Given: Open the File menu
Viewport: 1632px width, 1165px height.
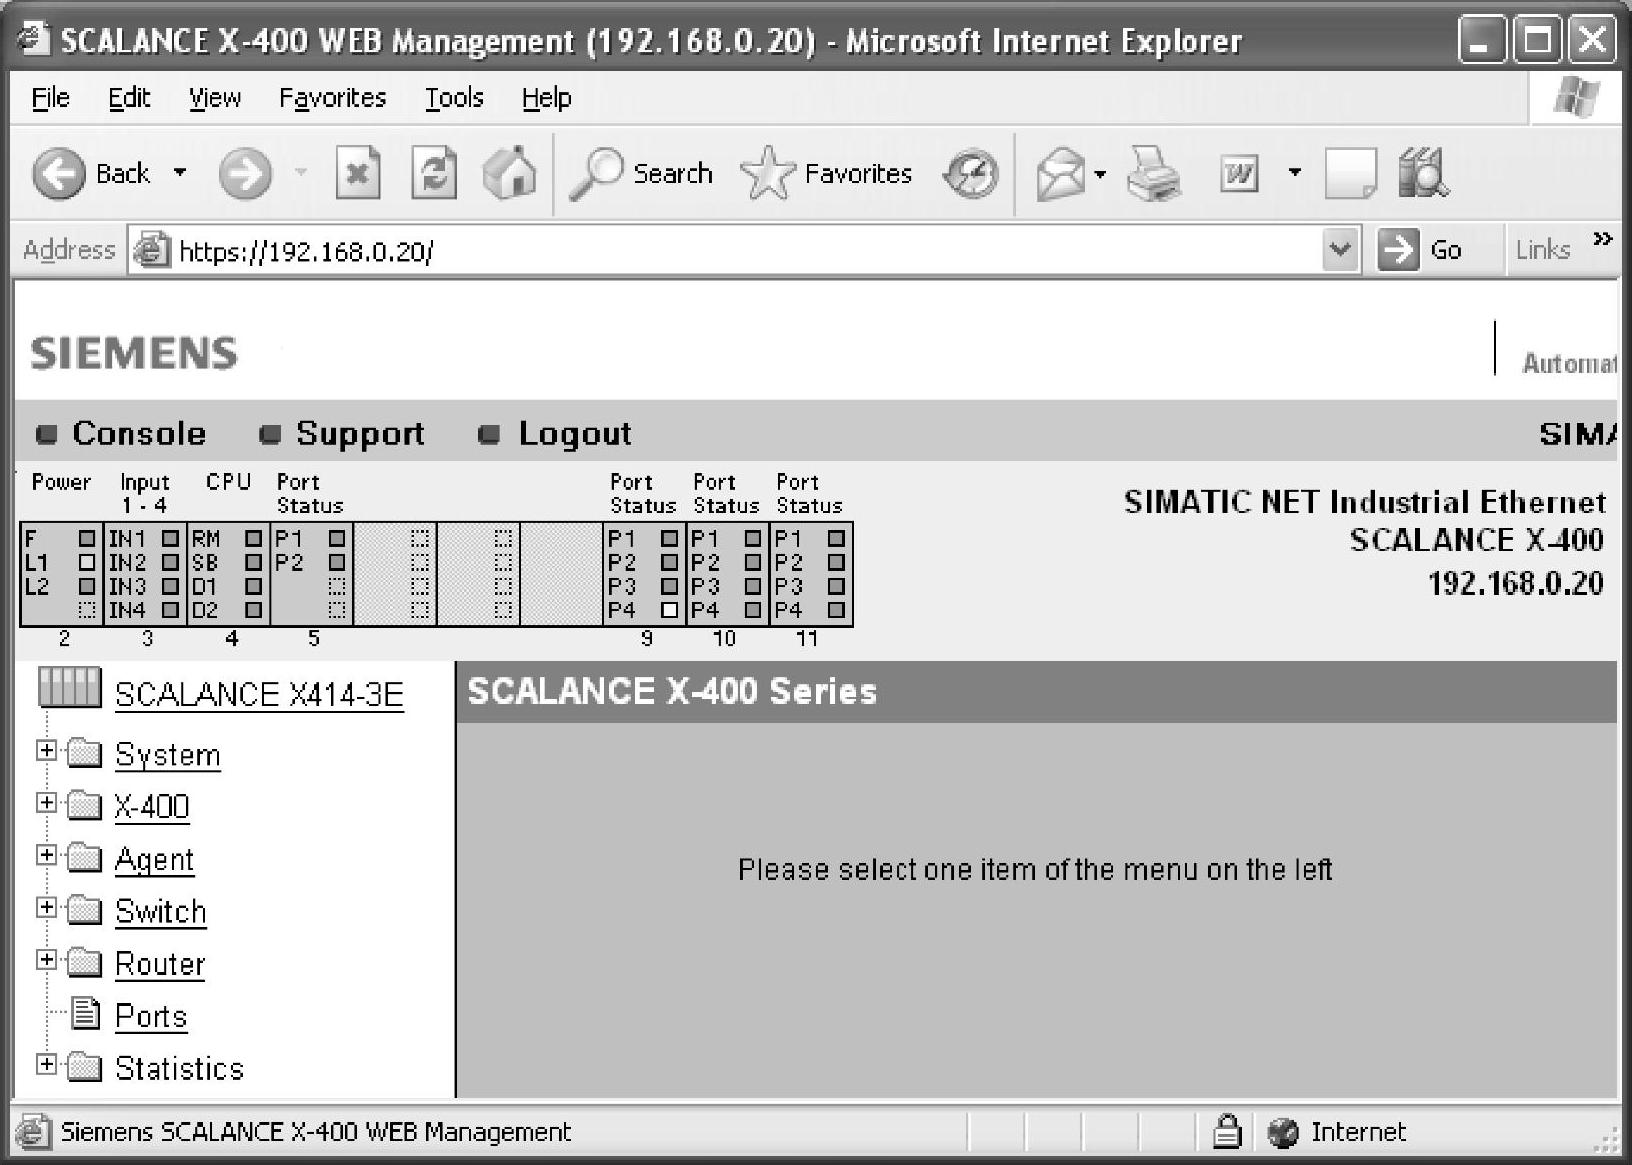Looking at the screenshot, I should click(x=51, y=98).
